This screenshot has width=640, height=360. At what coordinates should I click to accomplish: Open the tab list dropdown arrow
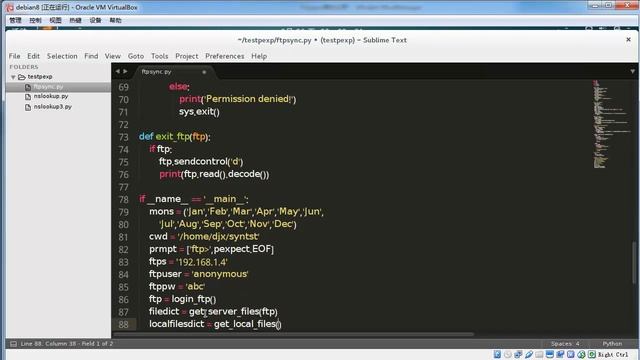[632, 71]
